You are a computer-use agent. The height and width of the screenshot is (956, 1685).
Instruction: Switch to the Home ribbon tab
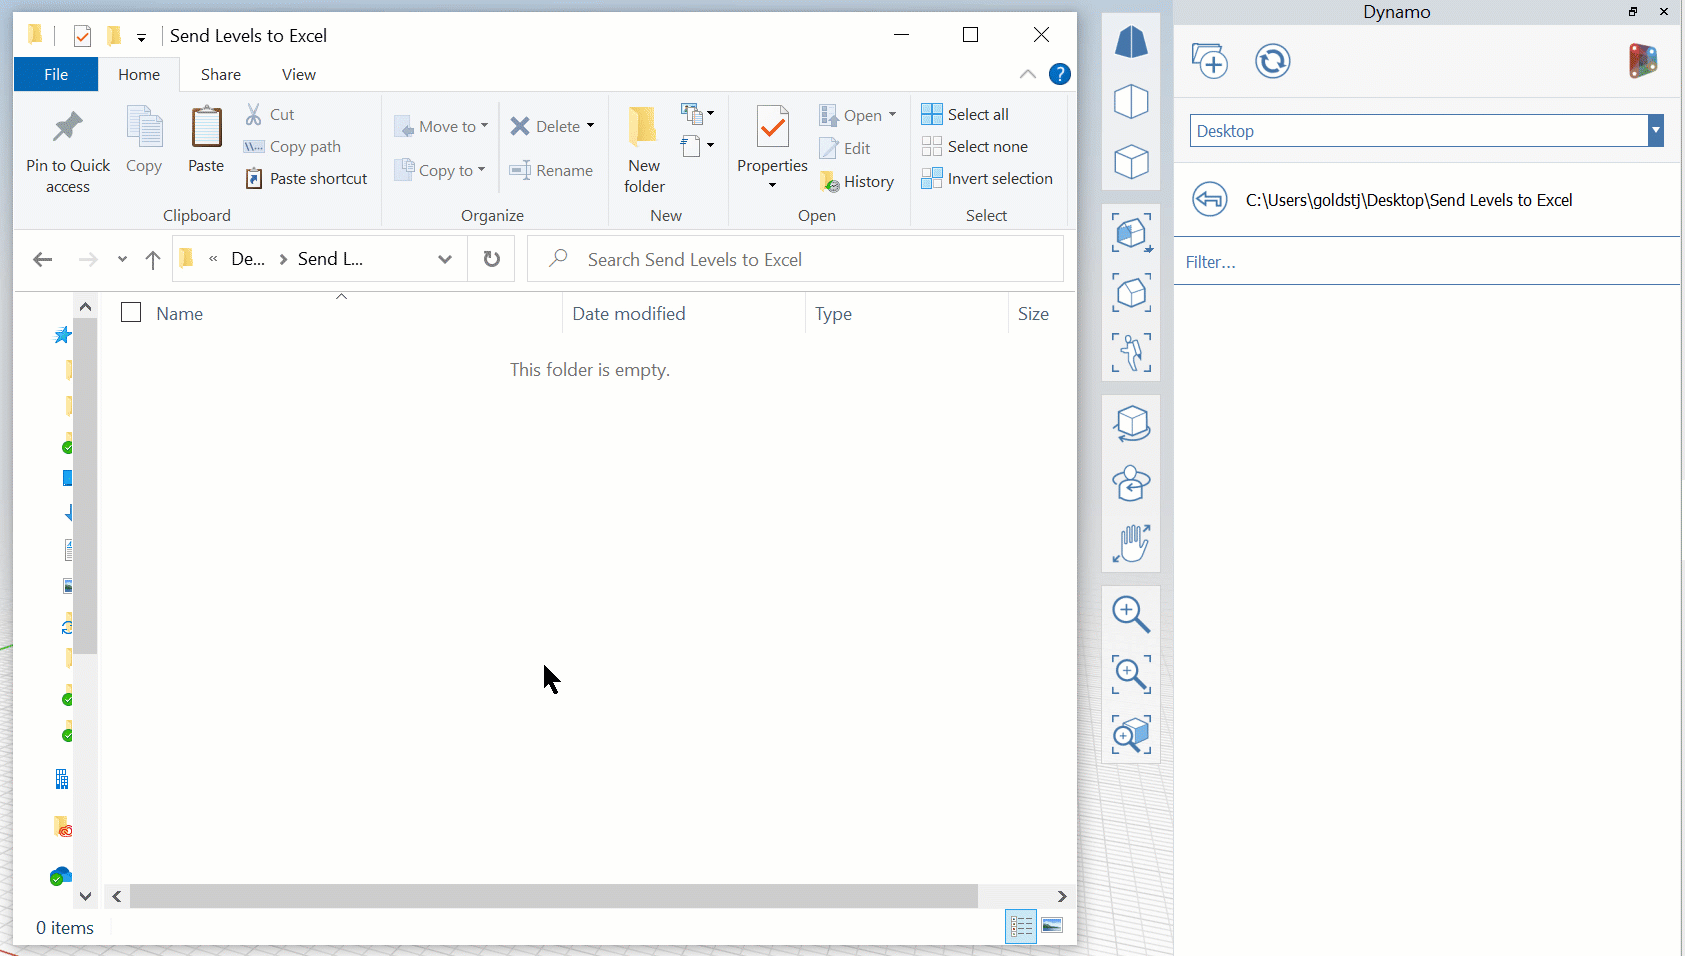139,74
